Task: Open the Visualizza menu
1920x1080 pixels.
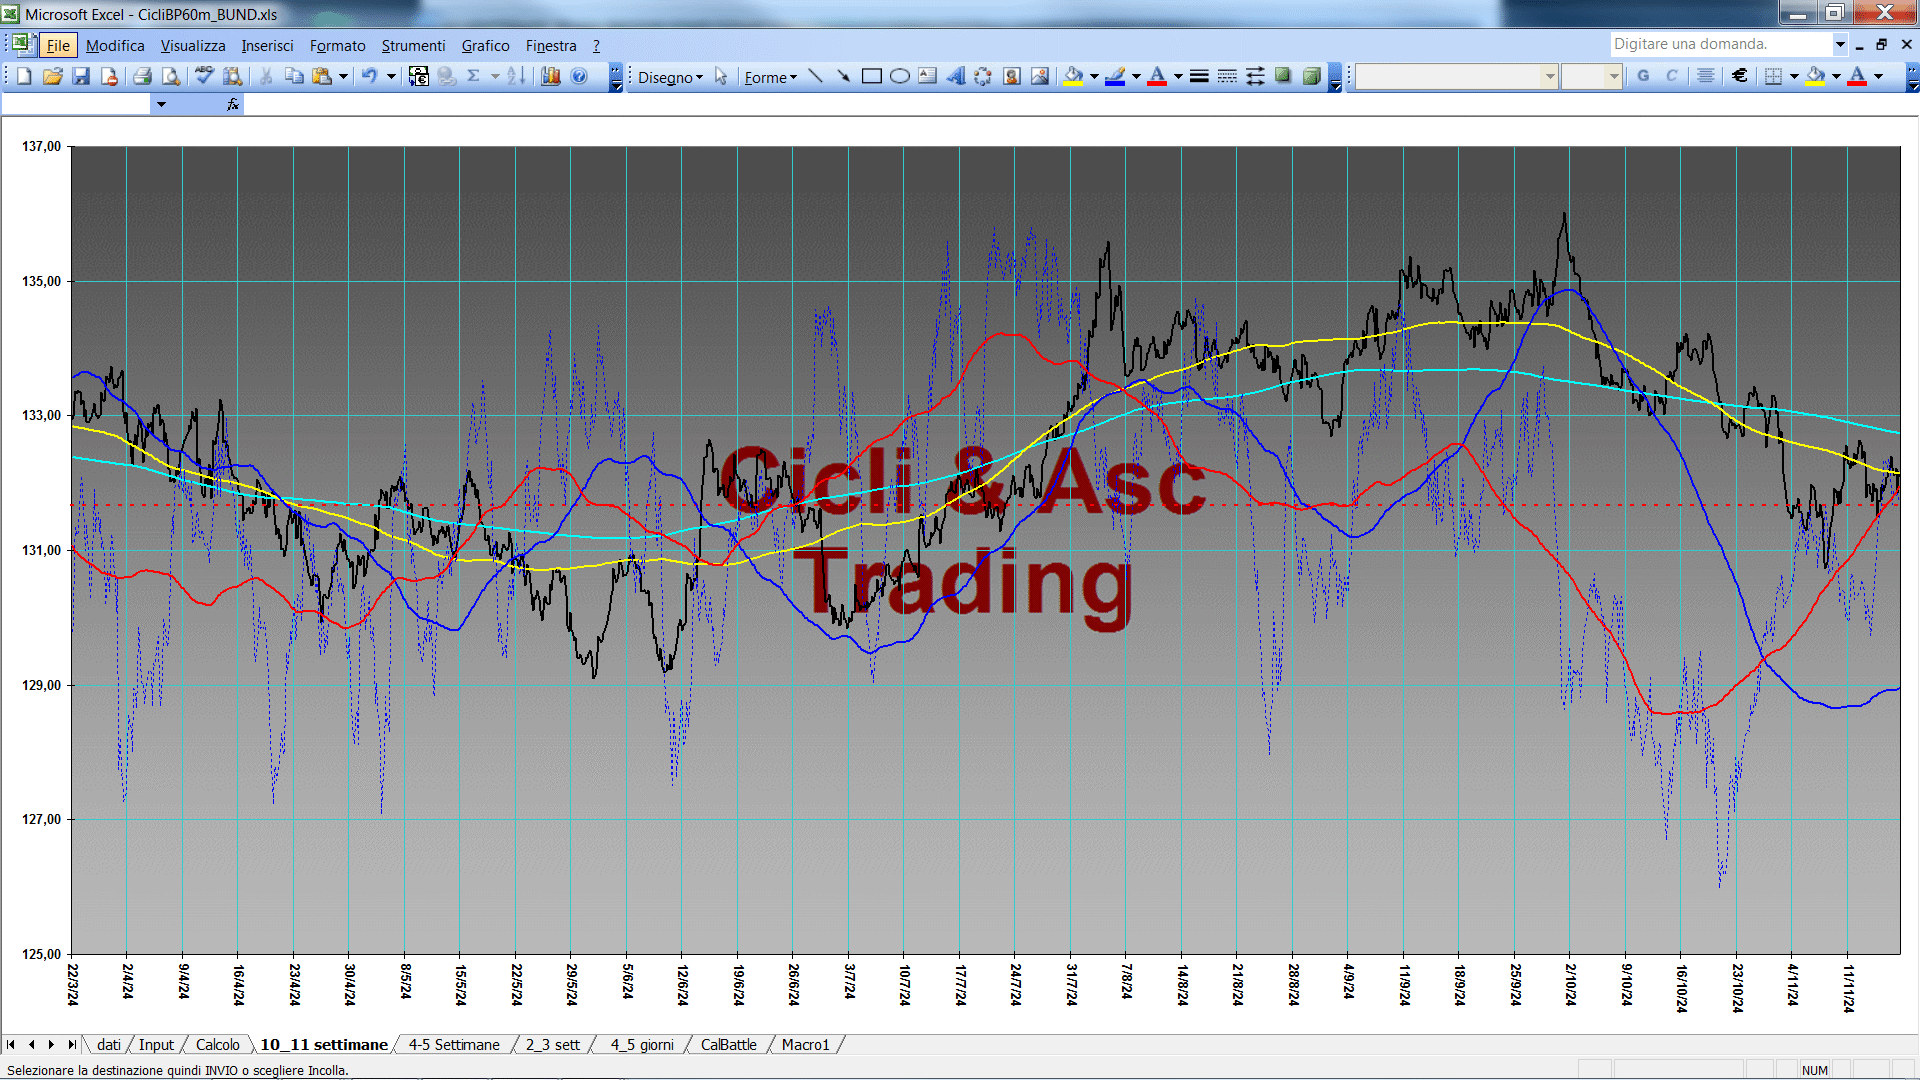Action: pyautogui.click(x=193, y=46)
